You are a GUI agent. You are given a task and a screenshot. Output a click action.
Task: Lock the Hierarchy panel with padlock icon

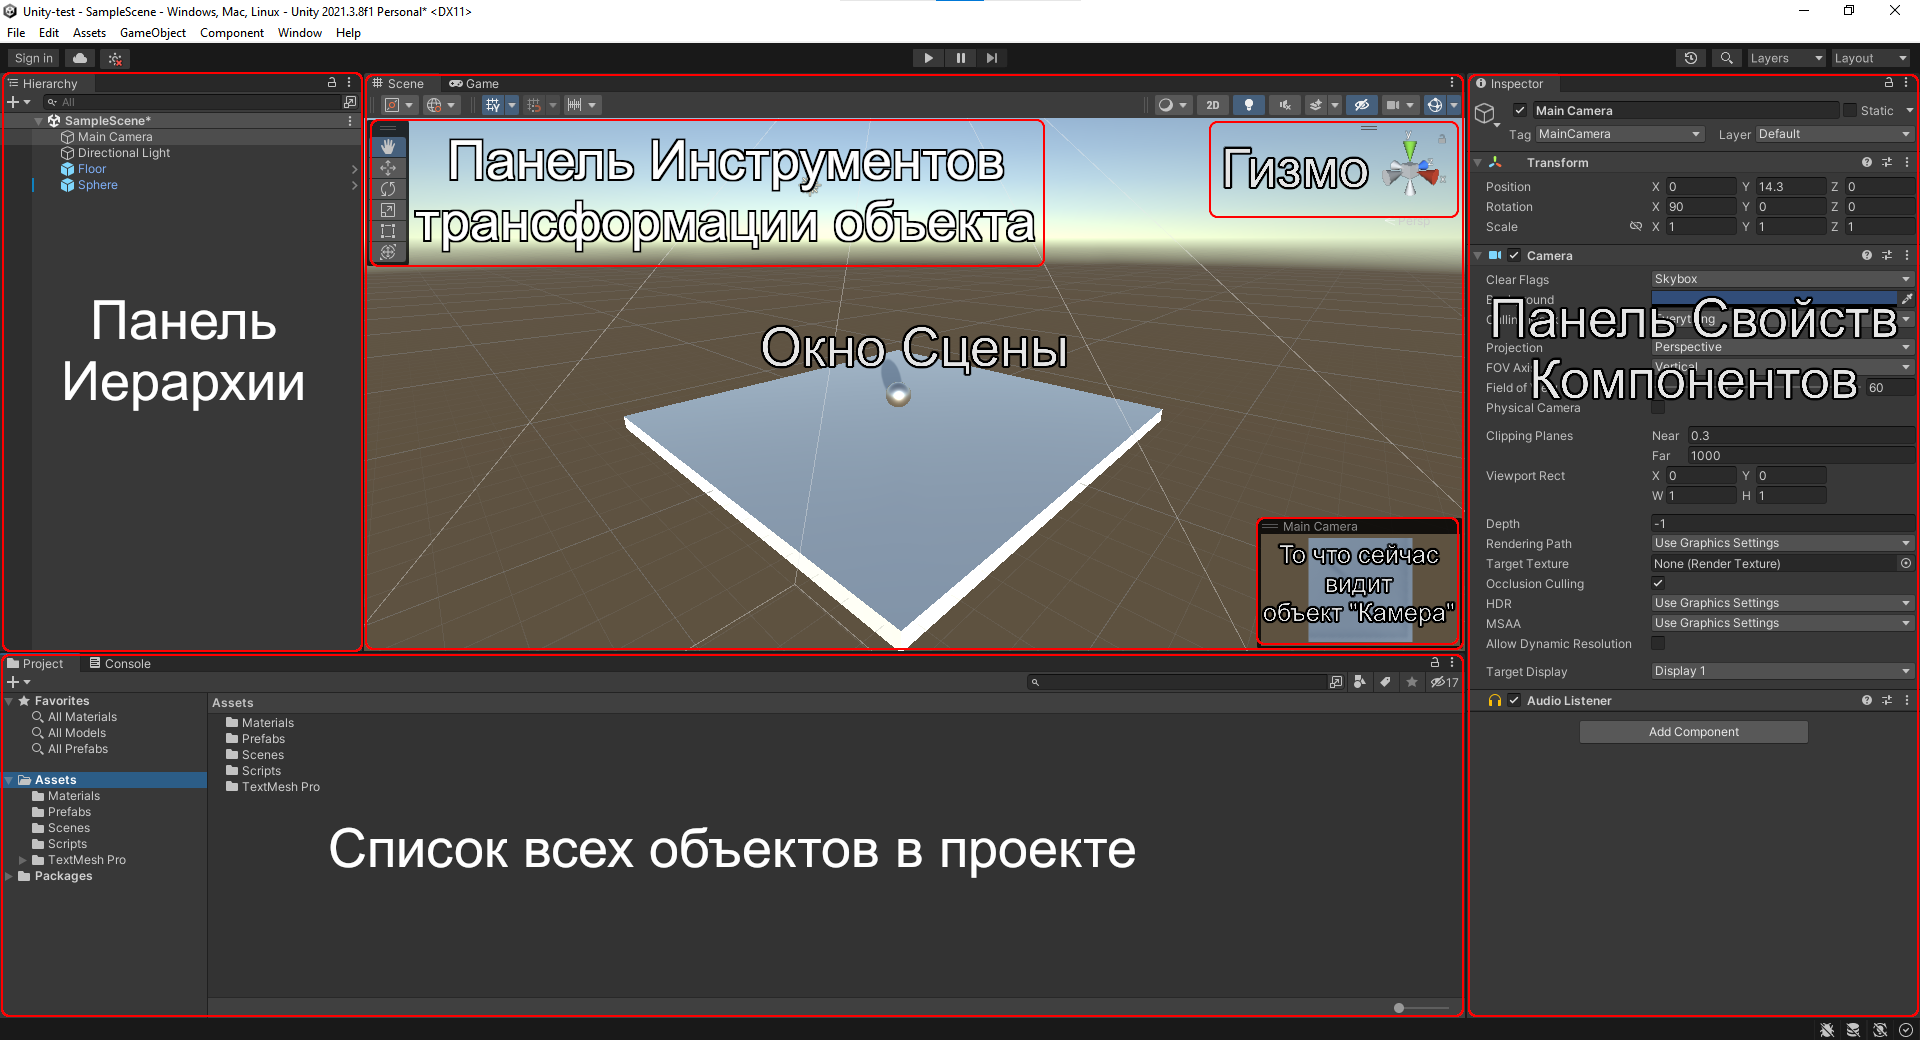coord(332,83)
